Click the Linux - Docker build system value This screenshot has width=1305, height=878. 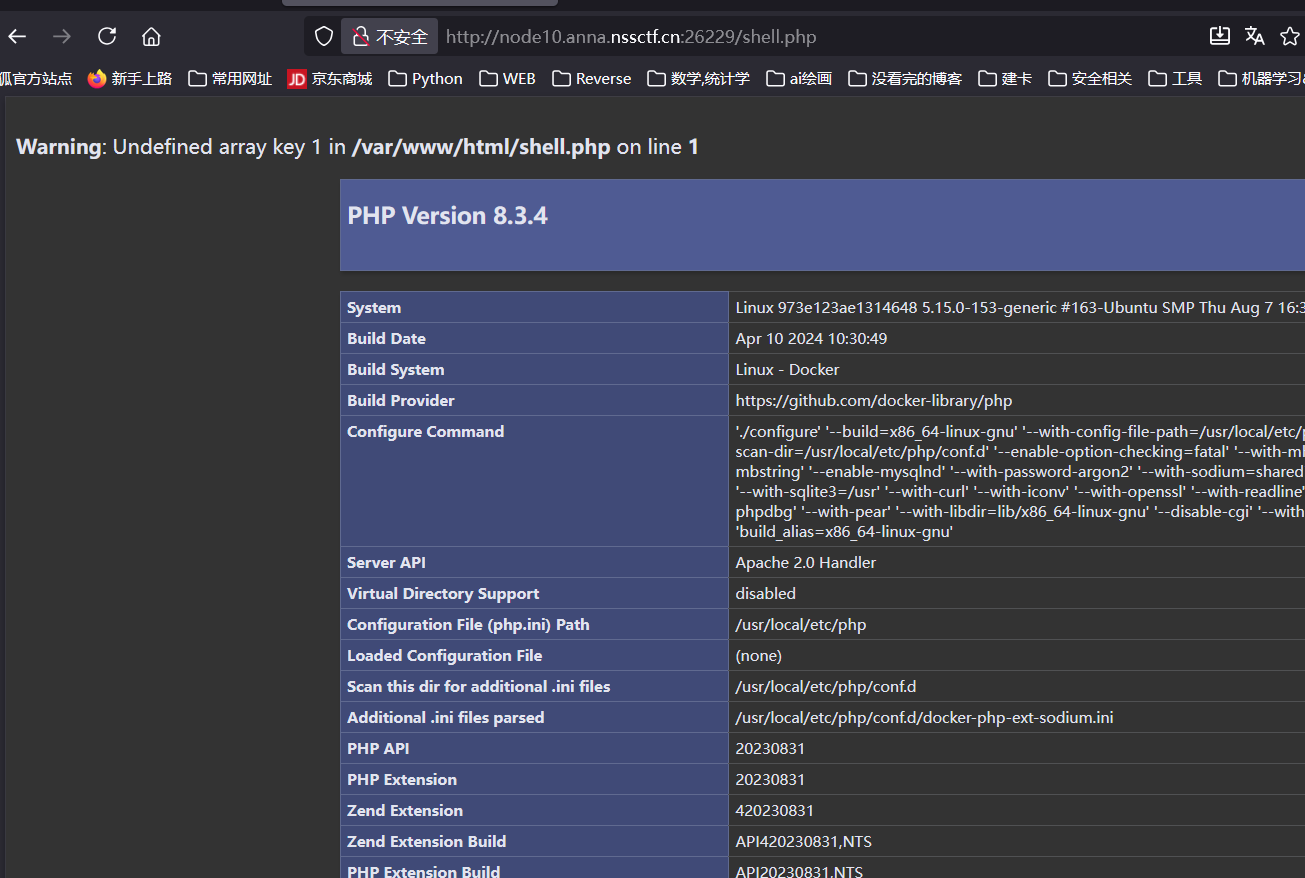click(787, 370)
